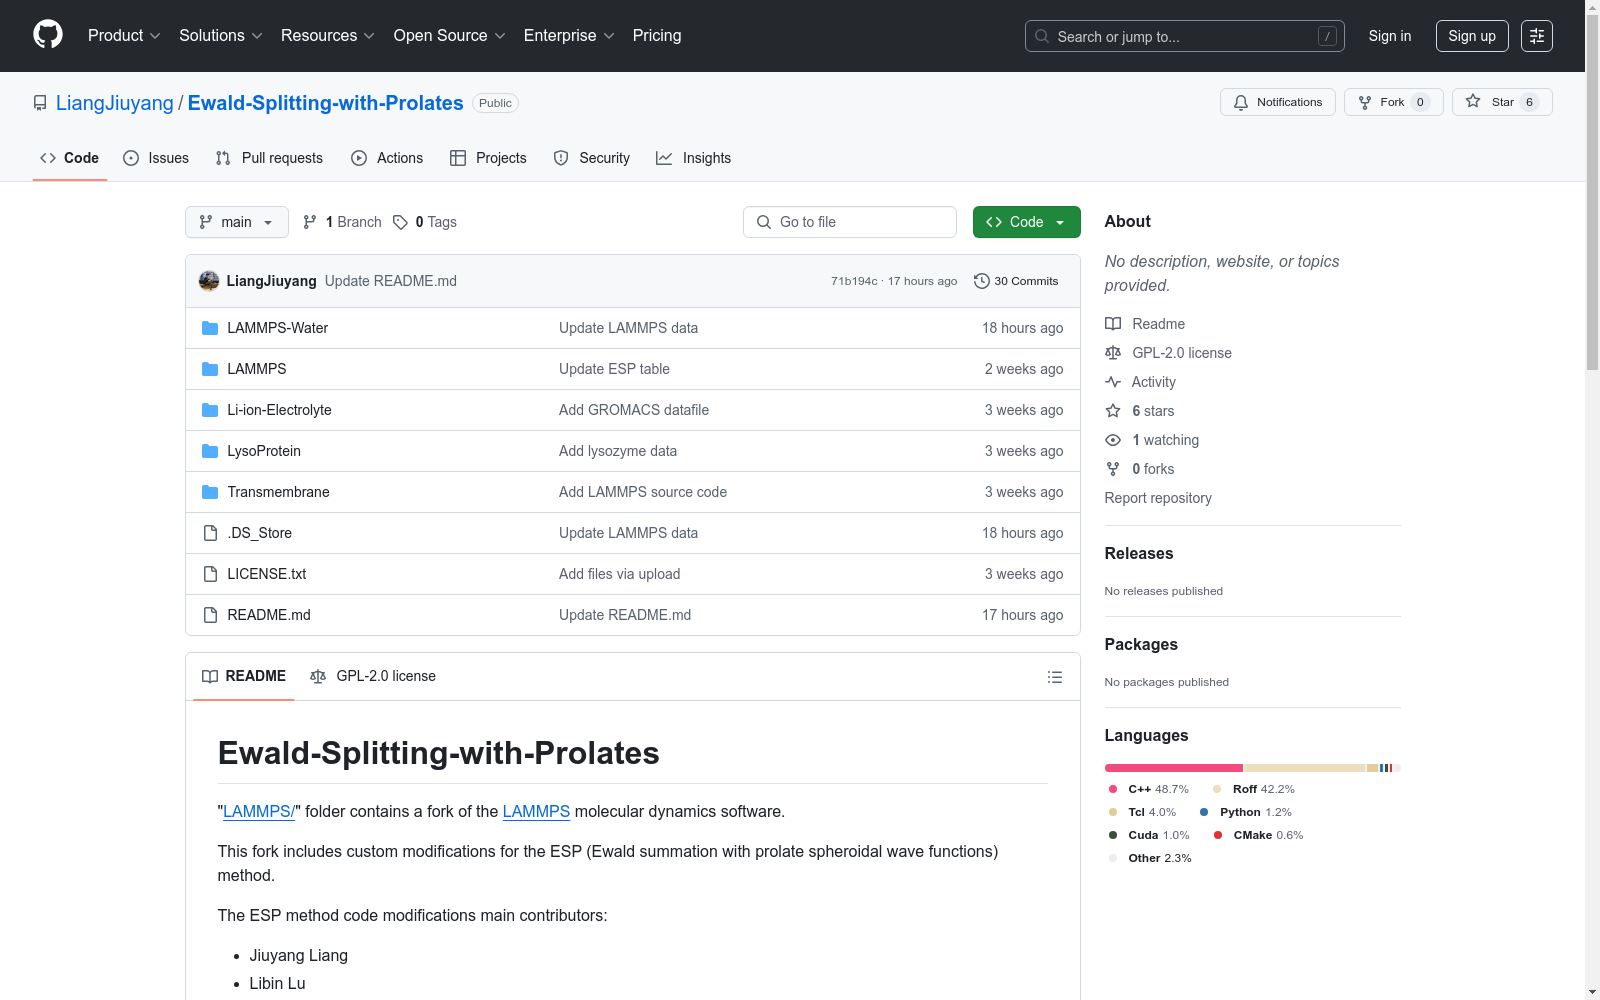Switch to the Pull requests tab
This screenshot has width=1600, height=1000.
pyautogui.click(x=269, y=158)
